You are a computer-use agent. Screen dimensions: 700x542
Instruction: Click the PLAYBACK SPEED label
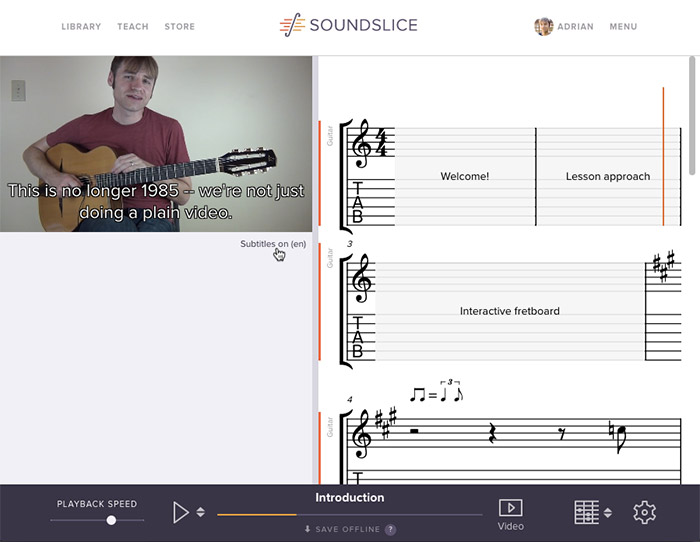click(x=97, y=504)
